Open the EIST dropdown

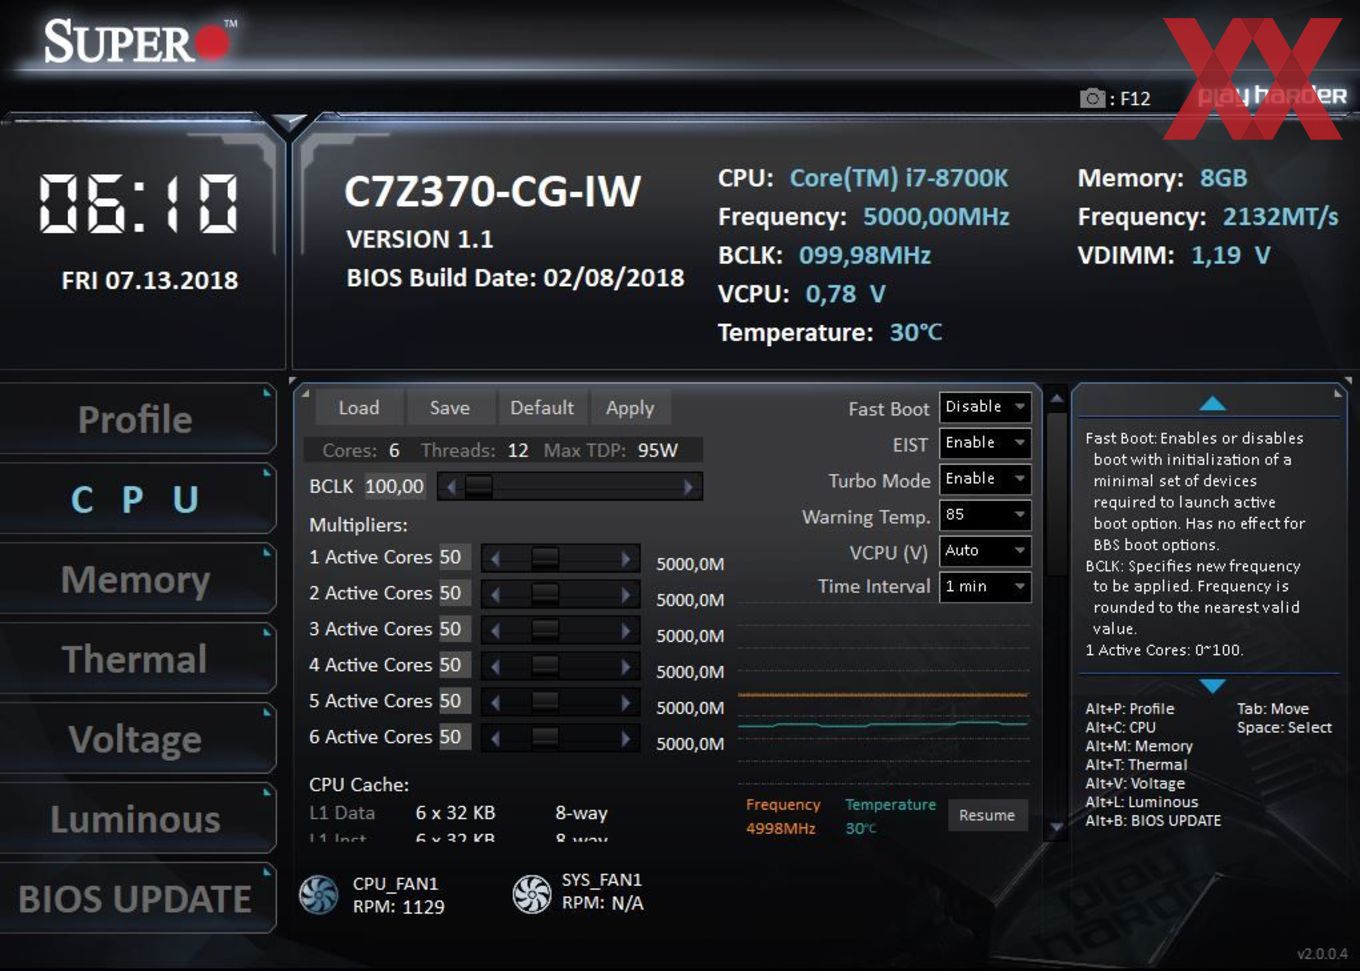coord(985,443)
